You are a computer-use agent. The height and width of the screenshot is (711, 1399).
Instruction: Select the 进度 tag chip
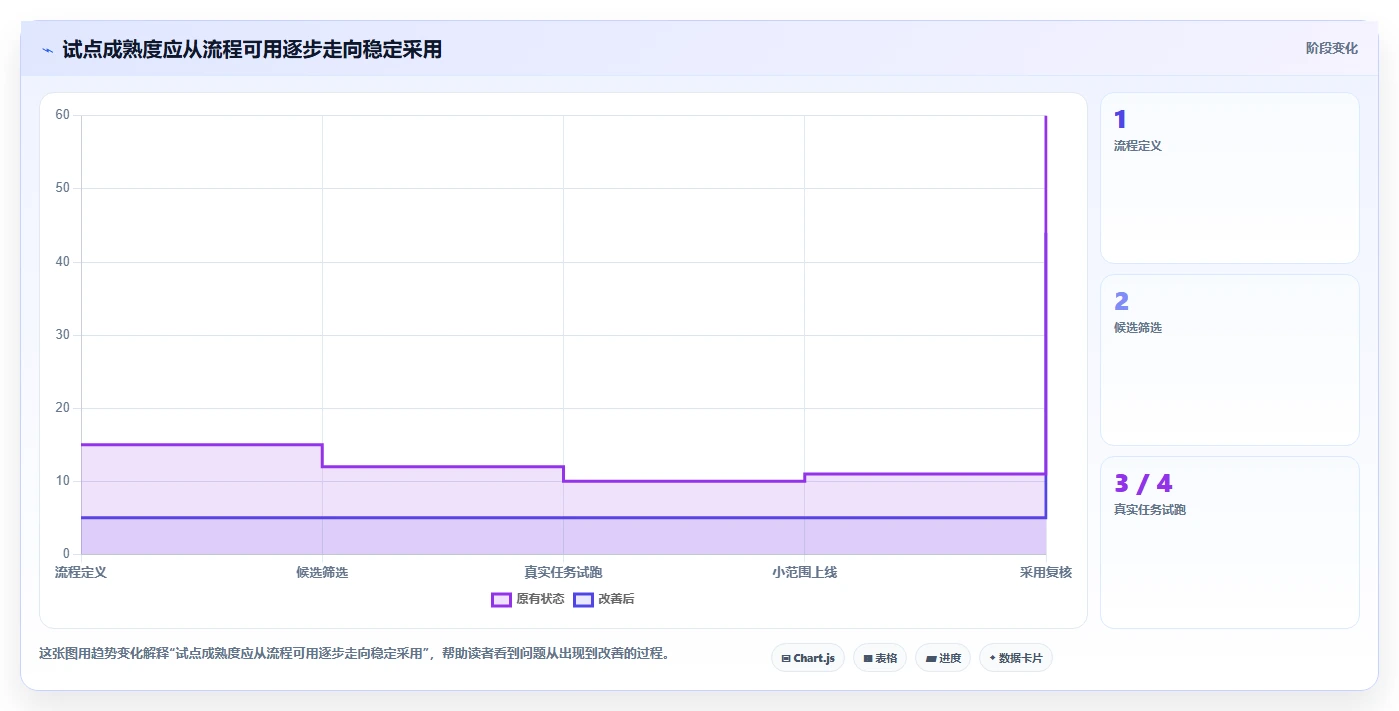pyautogui.click(x=943, y=658)
